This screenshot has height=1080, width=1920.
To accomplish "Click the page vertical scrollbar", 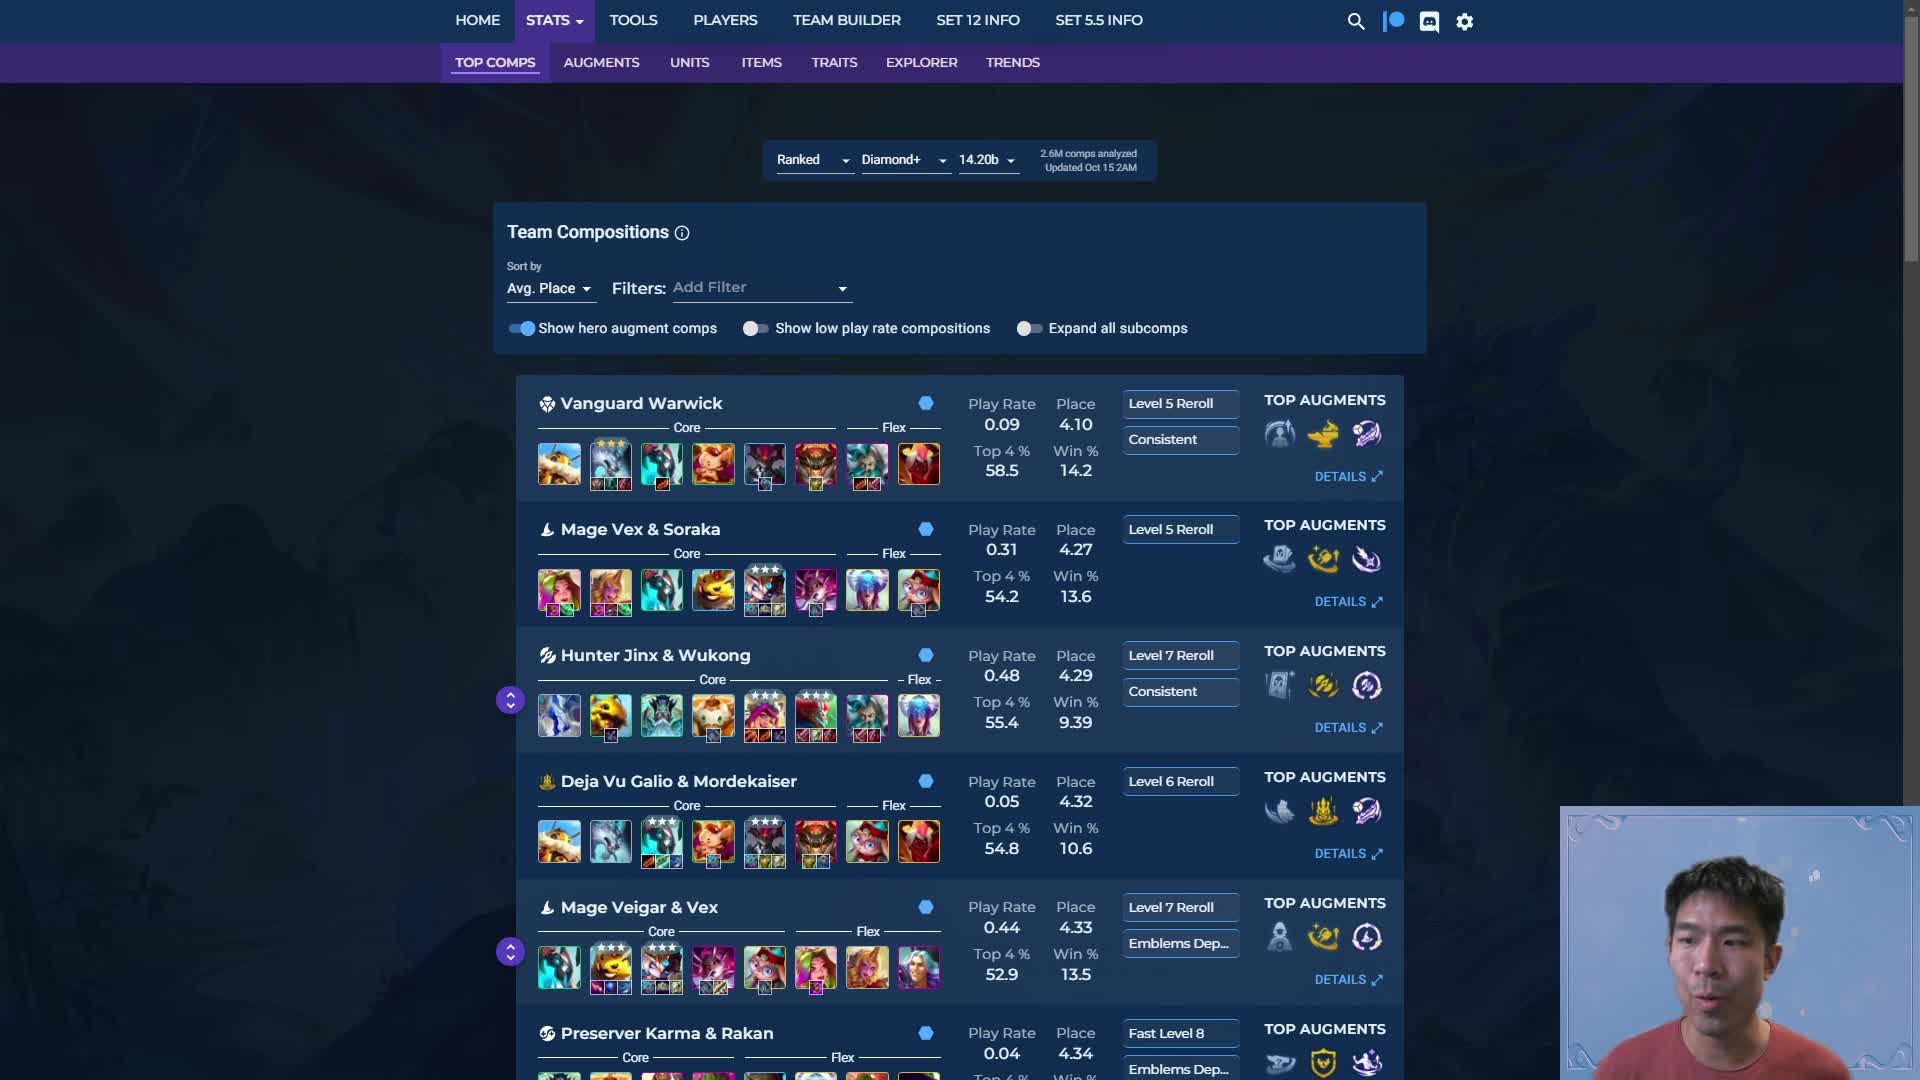I will (x=1911, y=140).
